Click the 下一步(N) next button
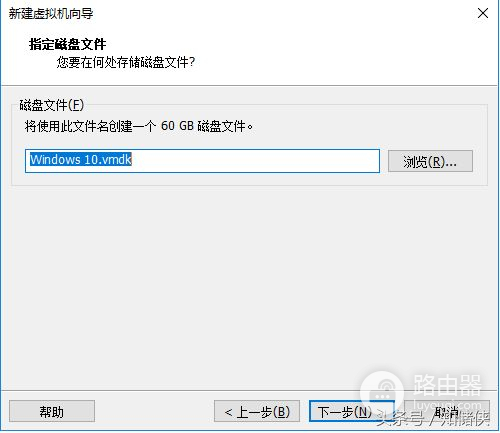Viewport: 500px width, 433px height. [x=352, y=411]
